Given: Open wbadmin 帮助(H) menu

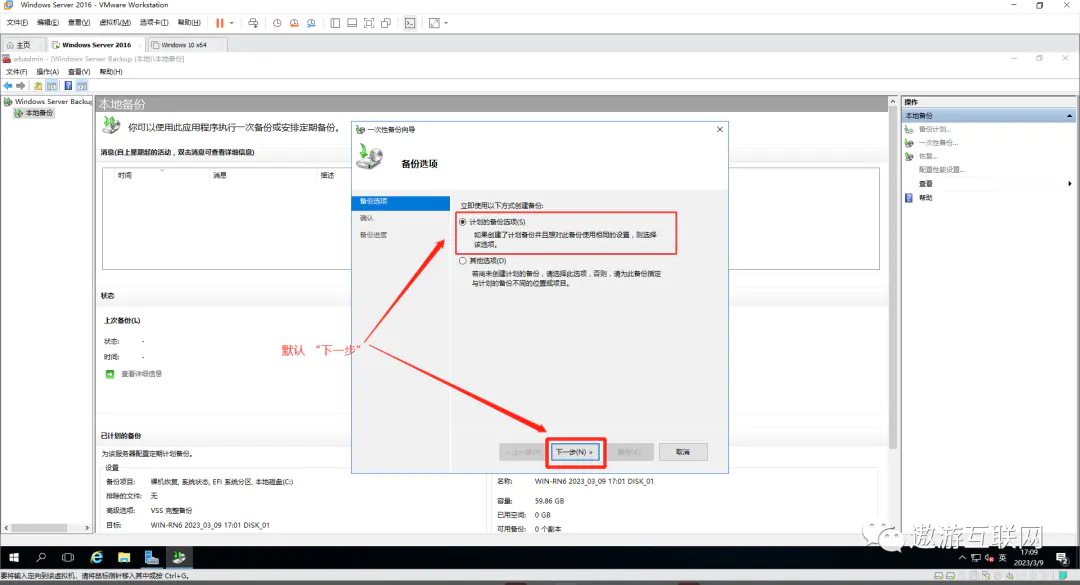Looking at the screenshot, I should tap(111, 72).
